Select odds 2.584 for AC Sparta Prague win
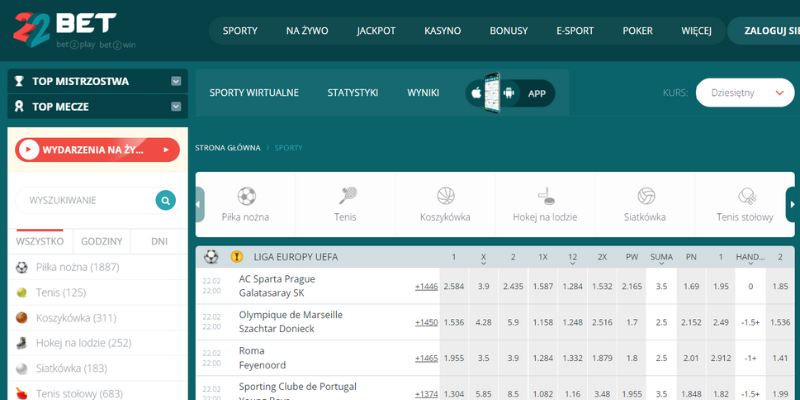Screen dimensions: 800x400 [454, 286]
